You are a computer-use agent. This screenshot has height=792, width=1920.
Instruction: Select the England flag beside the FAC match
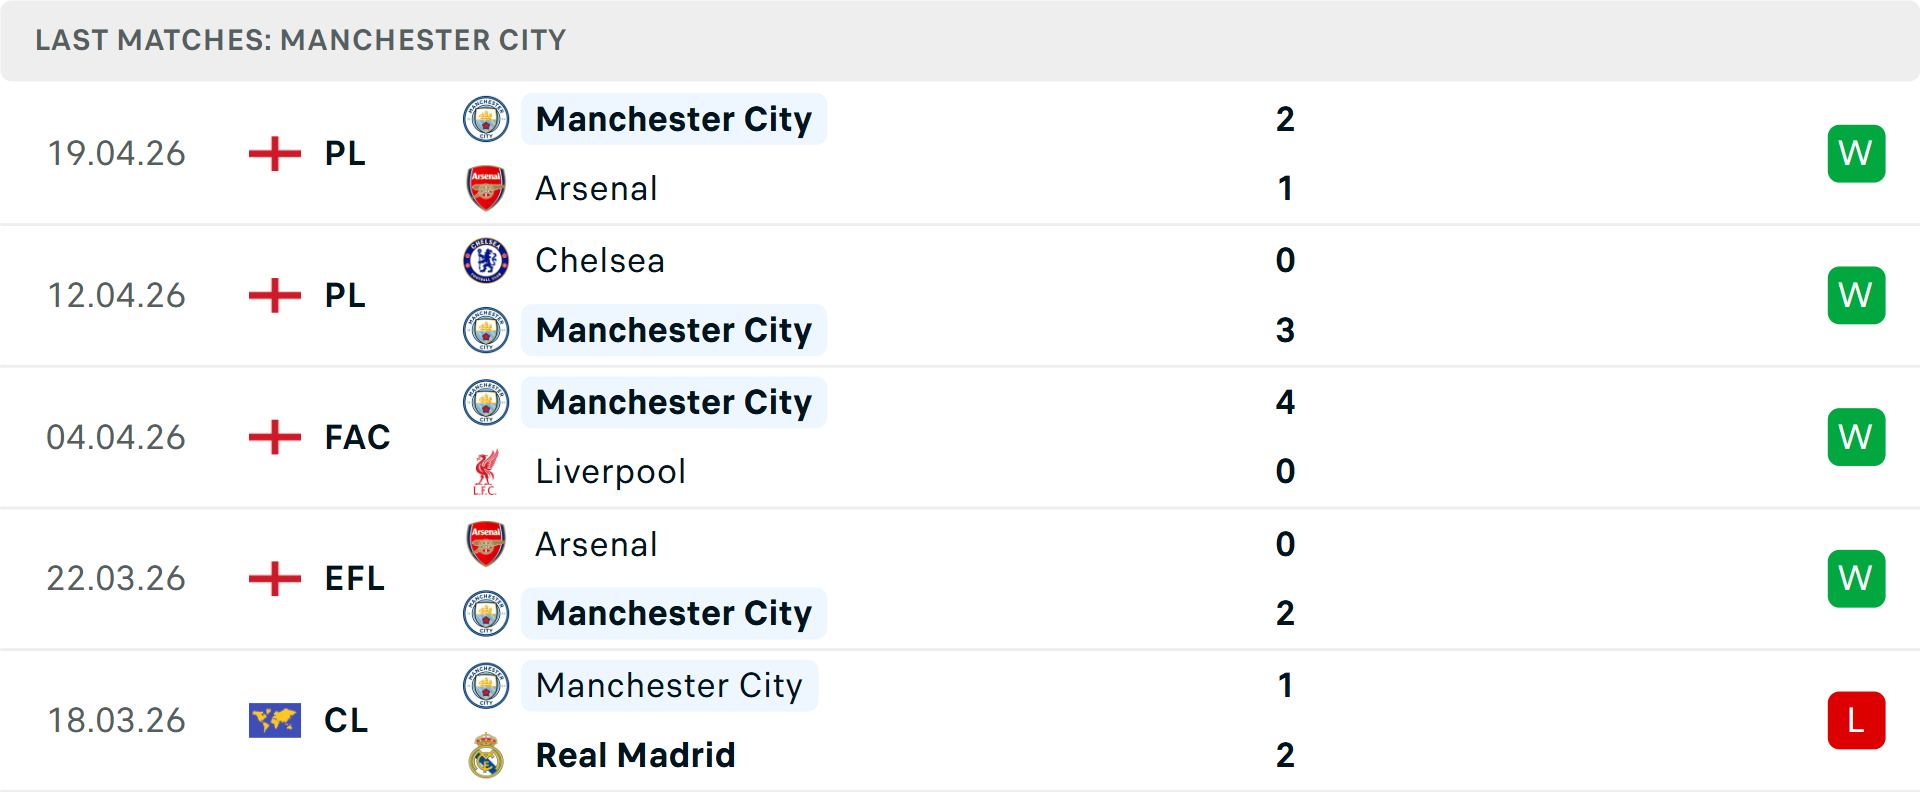click(272, 437)
